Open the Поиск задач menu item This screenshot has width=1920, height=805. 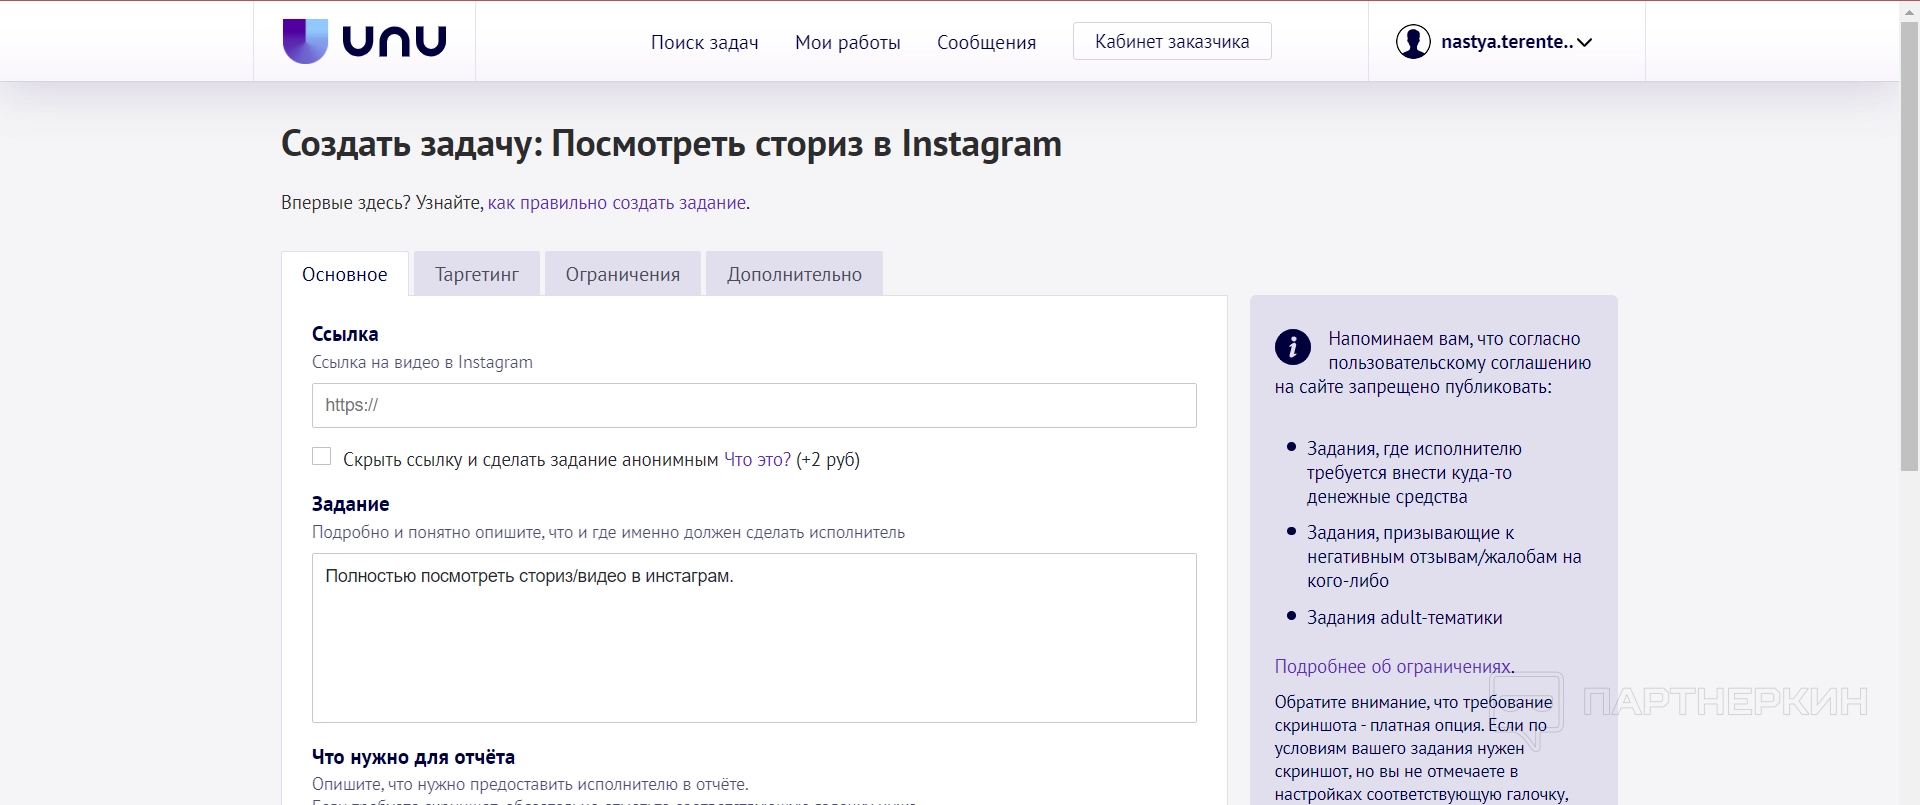705,42
